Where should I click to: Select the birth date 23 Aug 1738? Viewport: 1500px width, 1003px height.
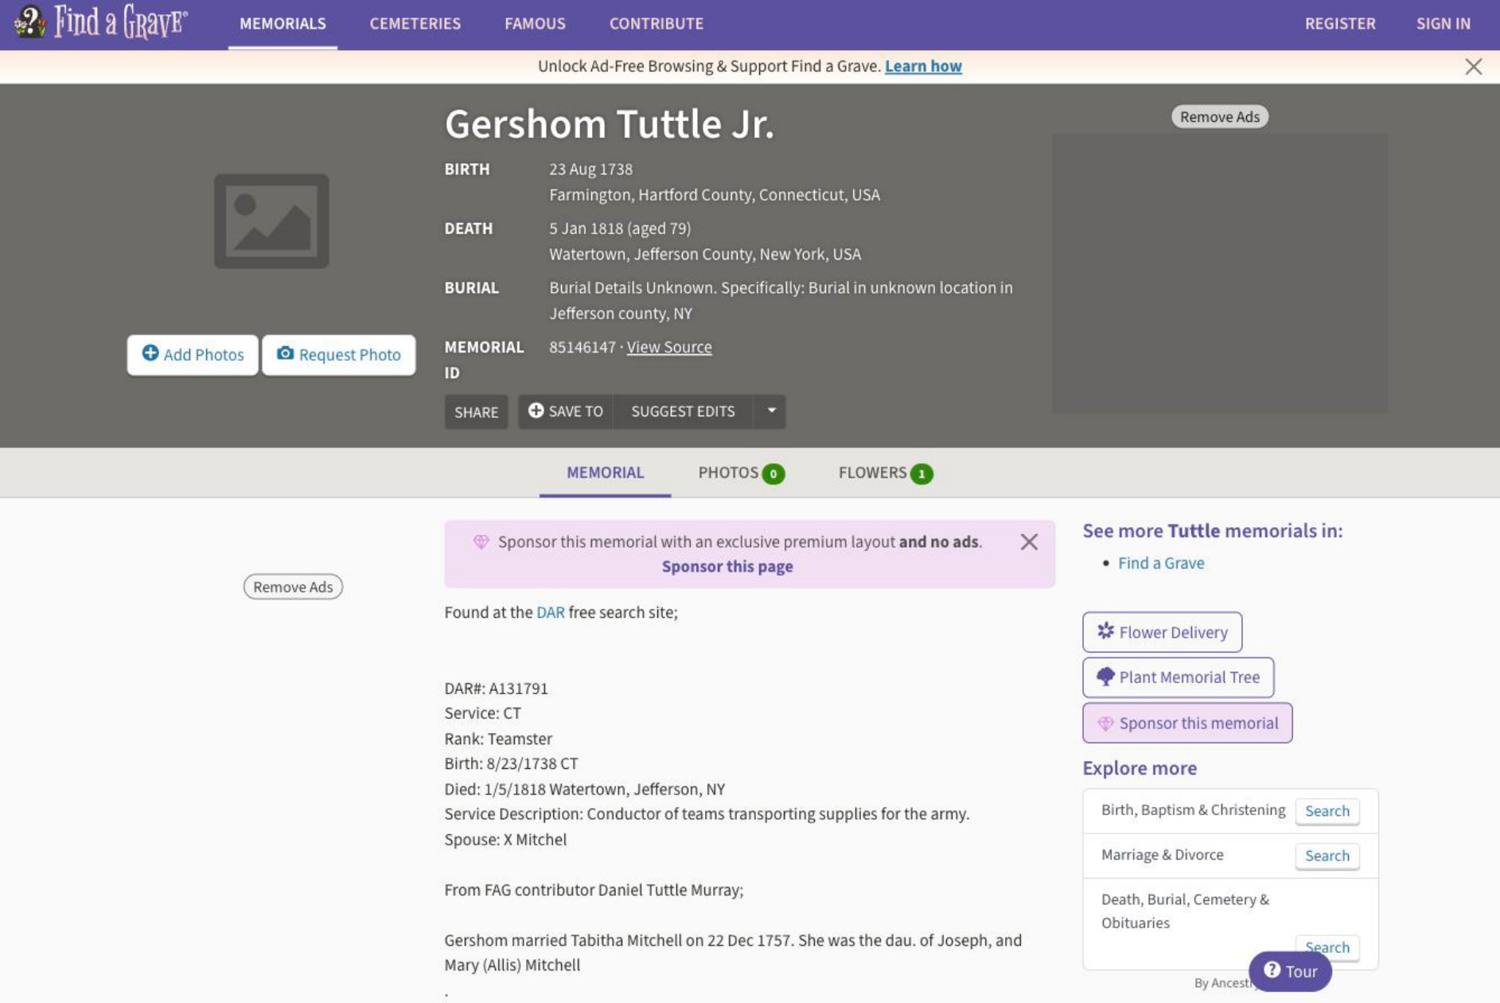[591, 169]
